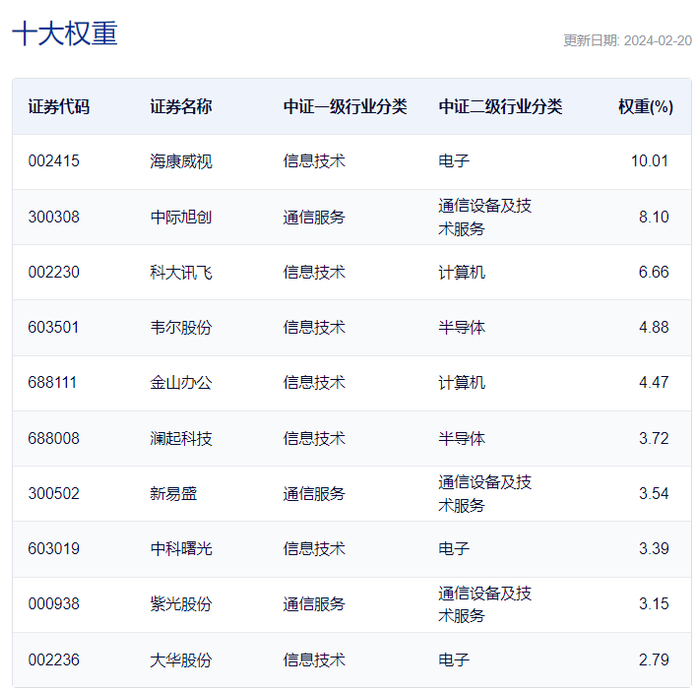This screenshot has height=690, width=700.
Task: Click the 权重(%) column header
Action: click(646, 107)
